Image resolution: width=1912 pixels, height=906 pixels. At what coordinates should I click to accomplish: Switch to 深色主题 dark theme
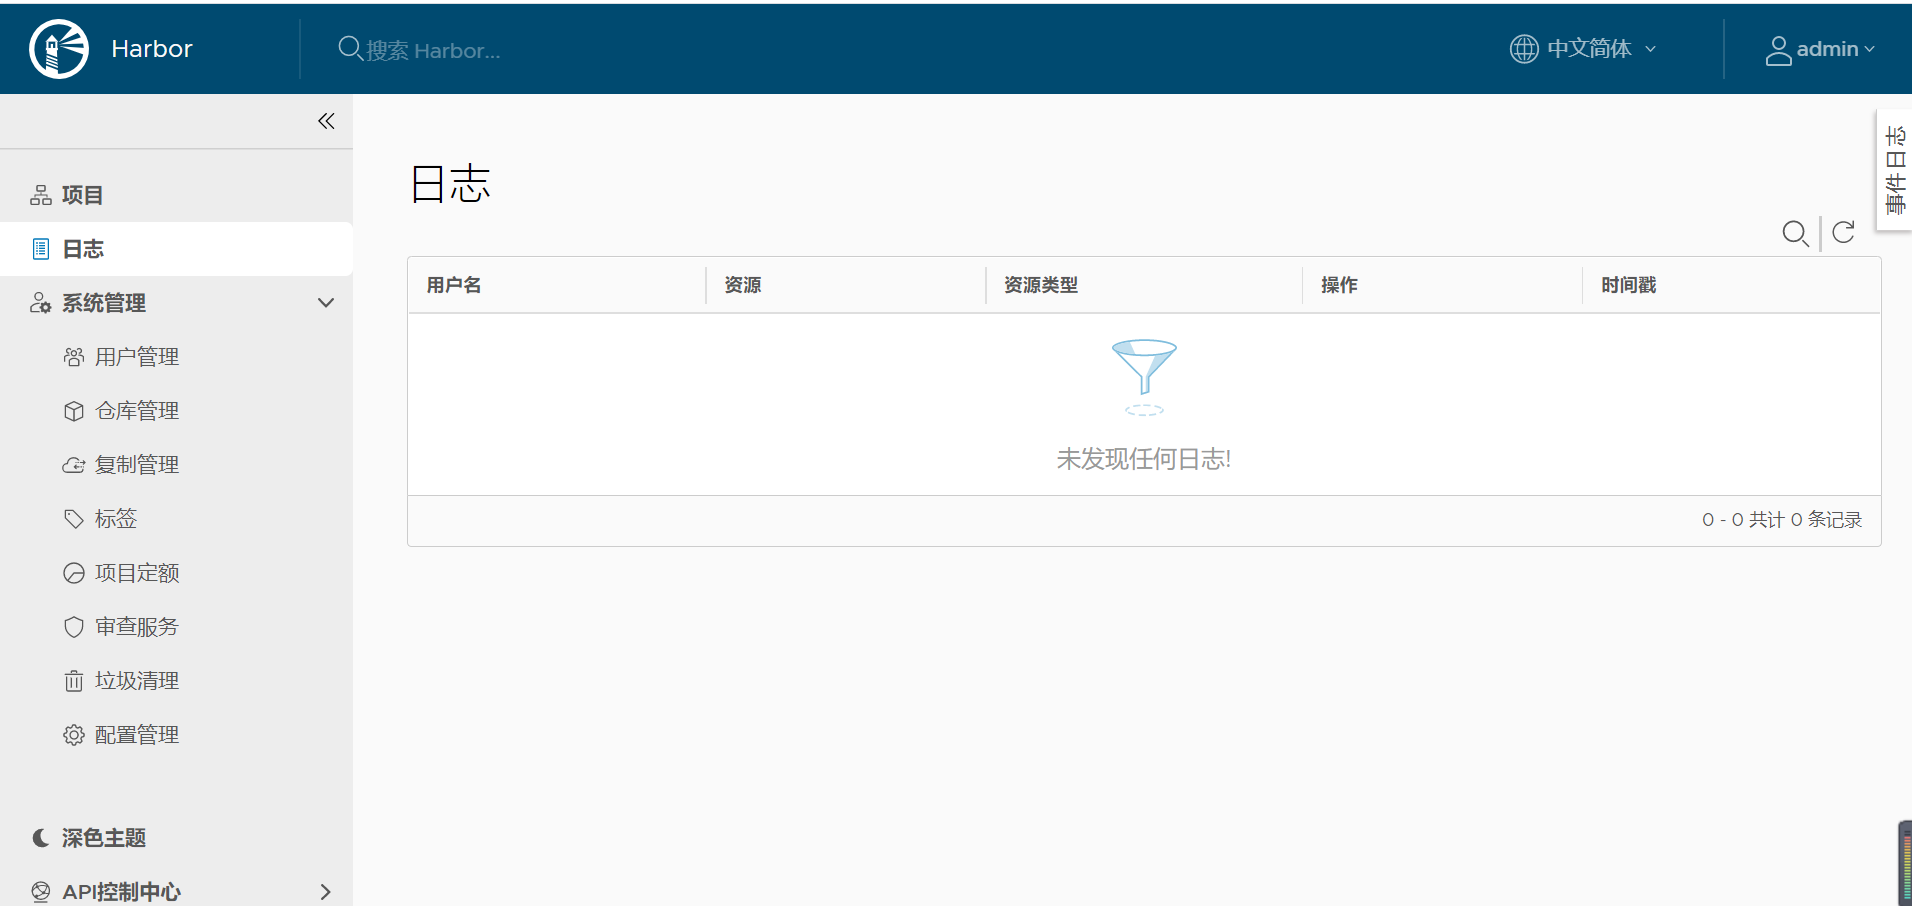104,838
